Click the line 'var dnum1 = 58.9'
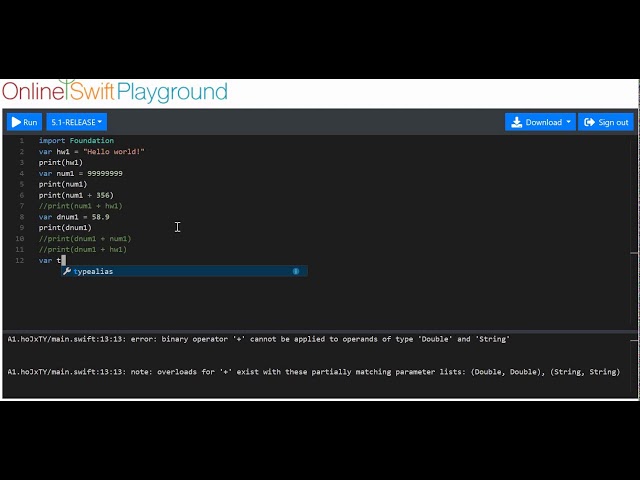Viewport: 640px width, 480px height. [74, 217]
